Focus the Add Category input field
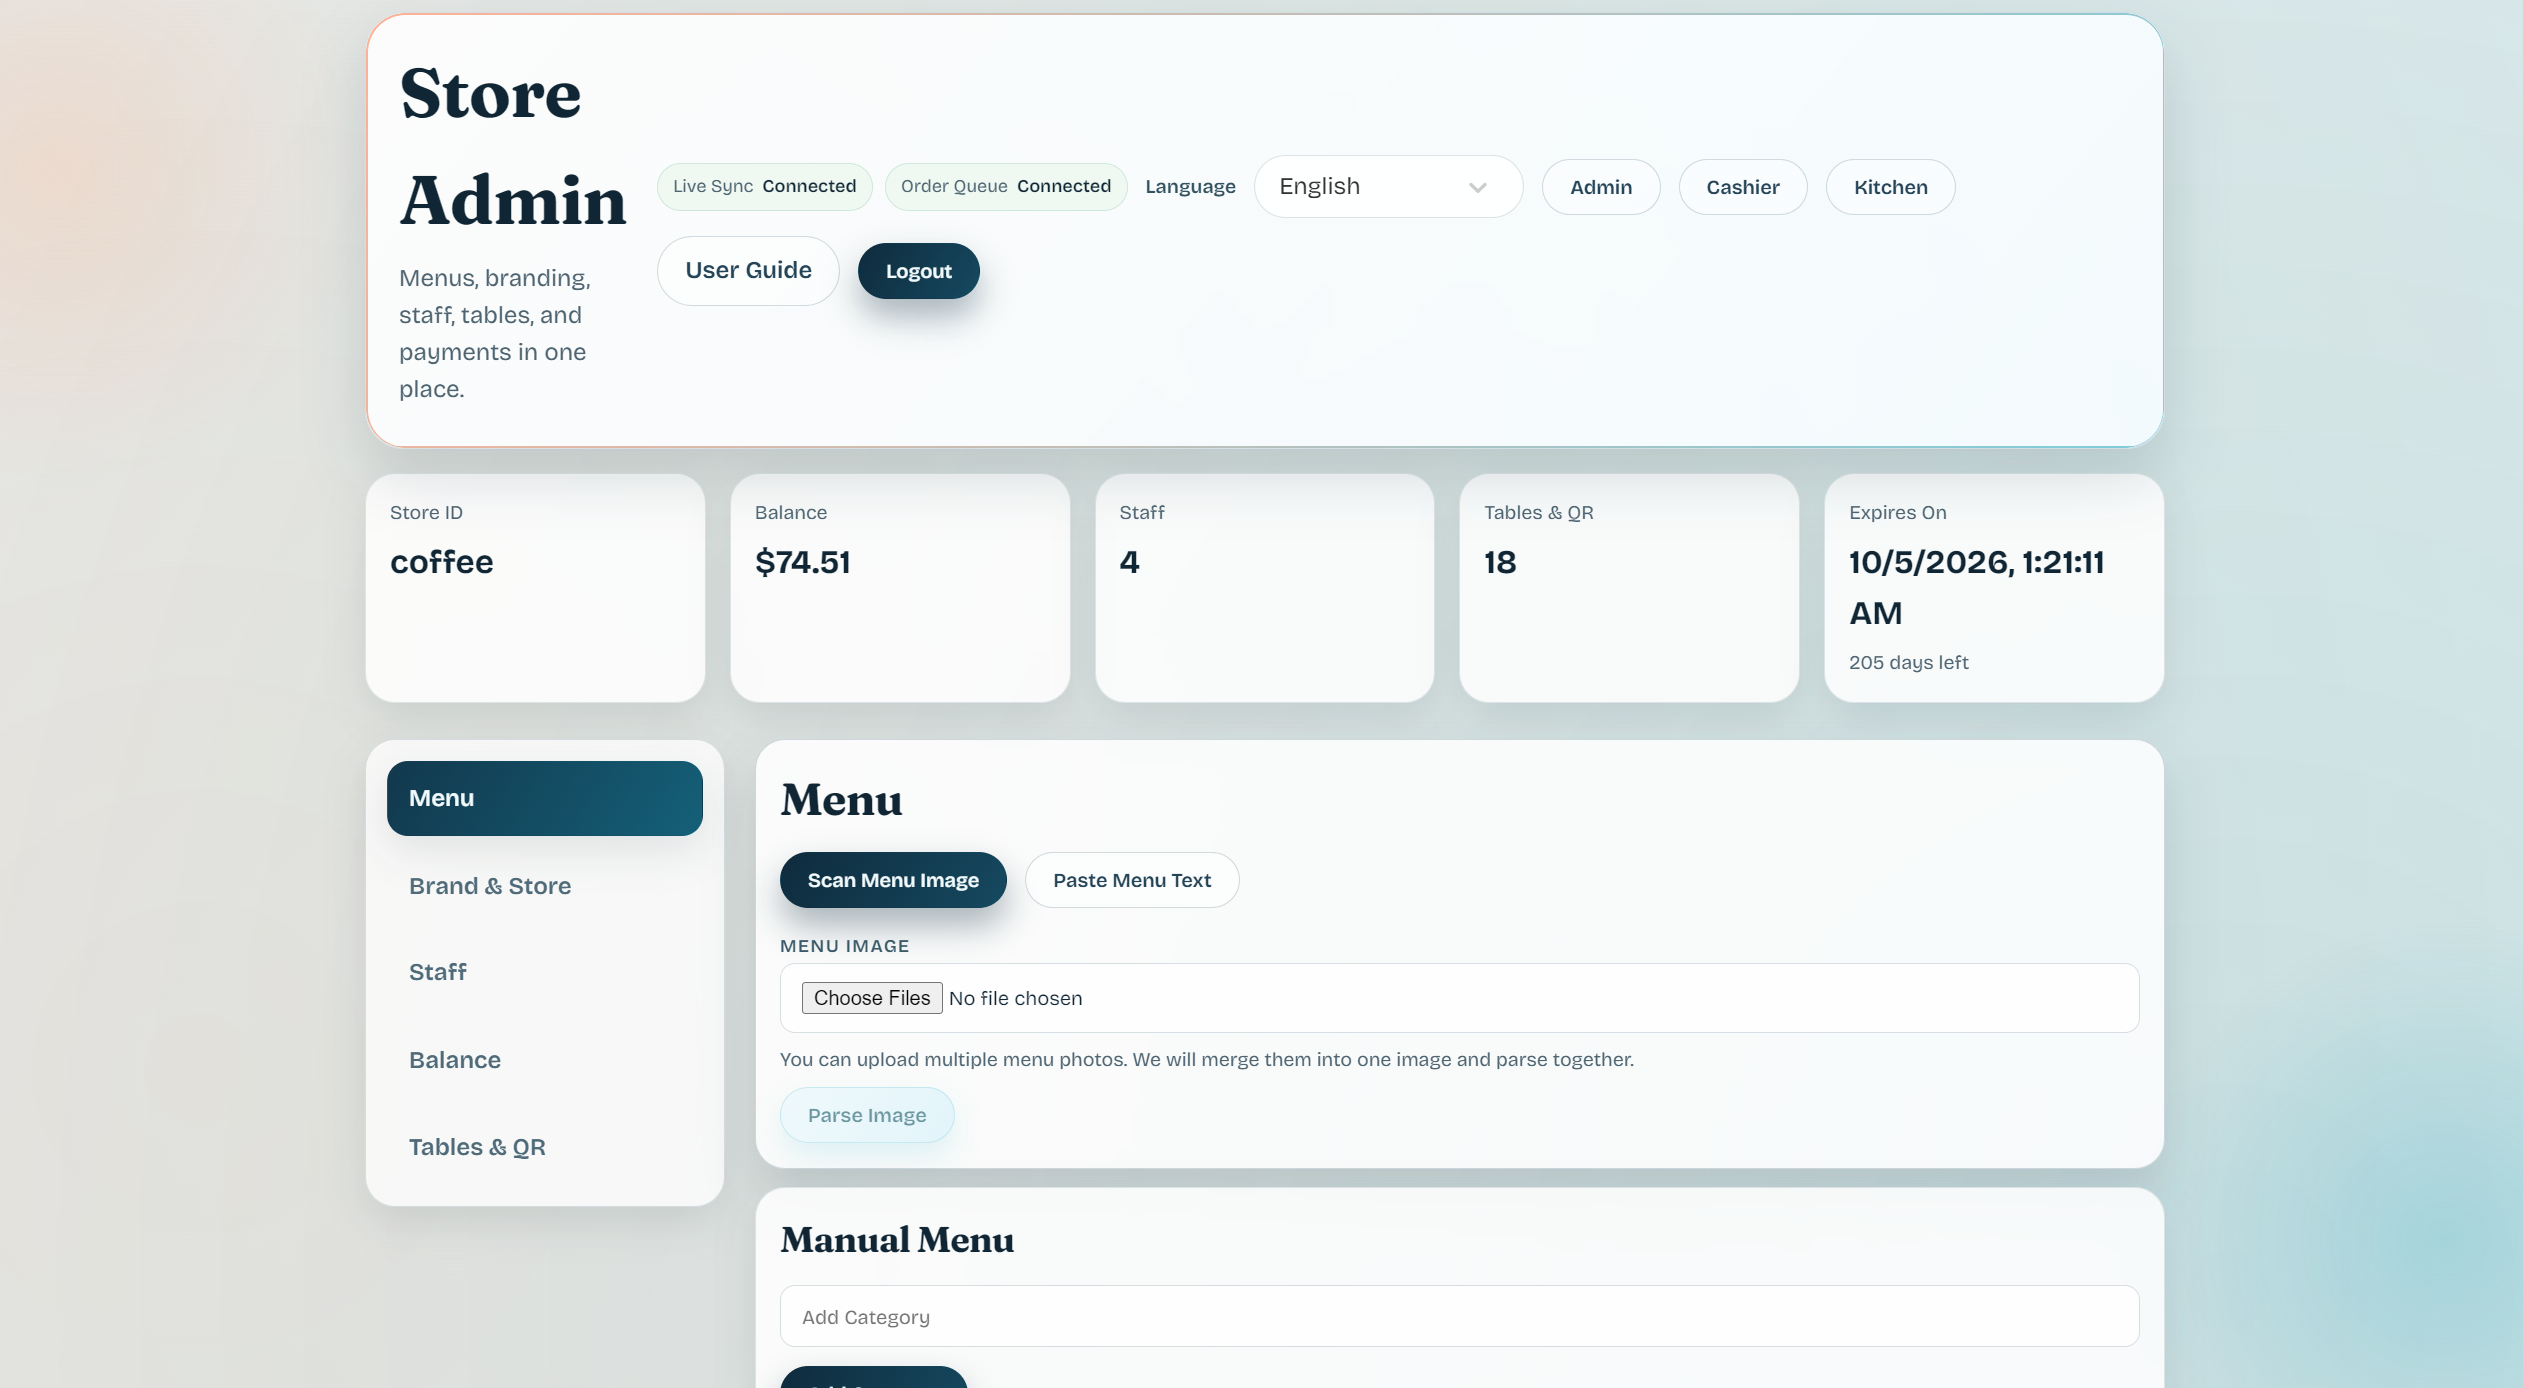 (x=1459, y=1317)
